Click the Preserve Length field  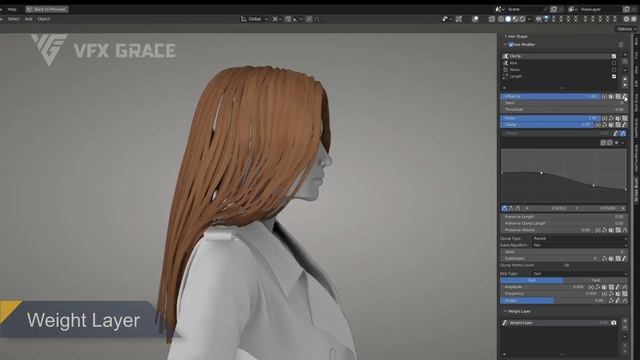[x=564, y=217]
